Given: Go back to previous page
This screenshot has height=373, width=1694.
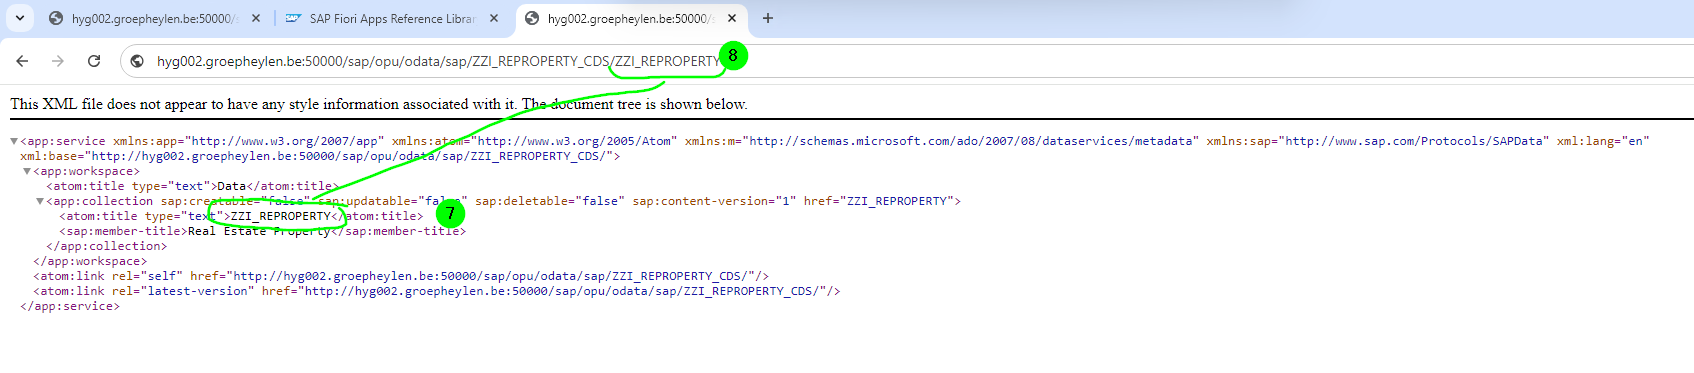Looking at the screenshot, I should (22, 61).
